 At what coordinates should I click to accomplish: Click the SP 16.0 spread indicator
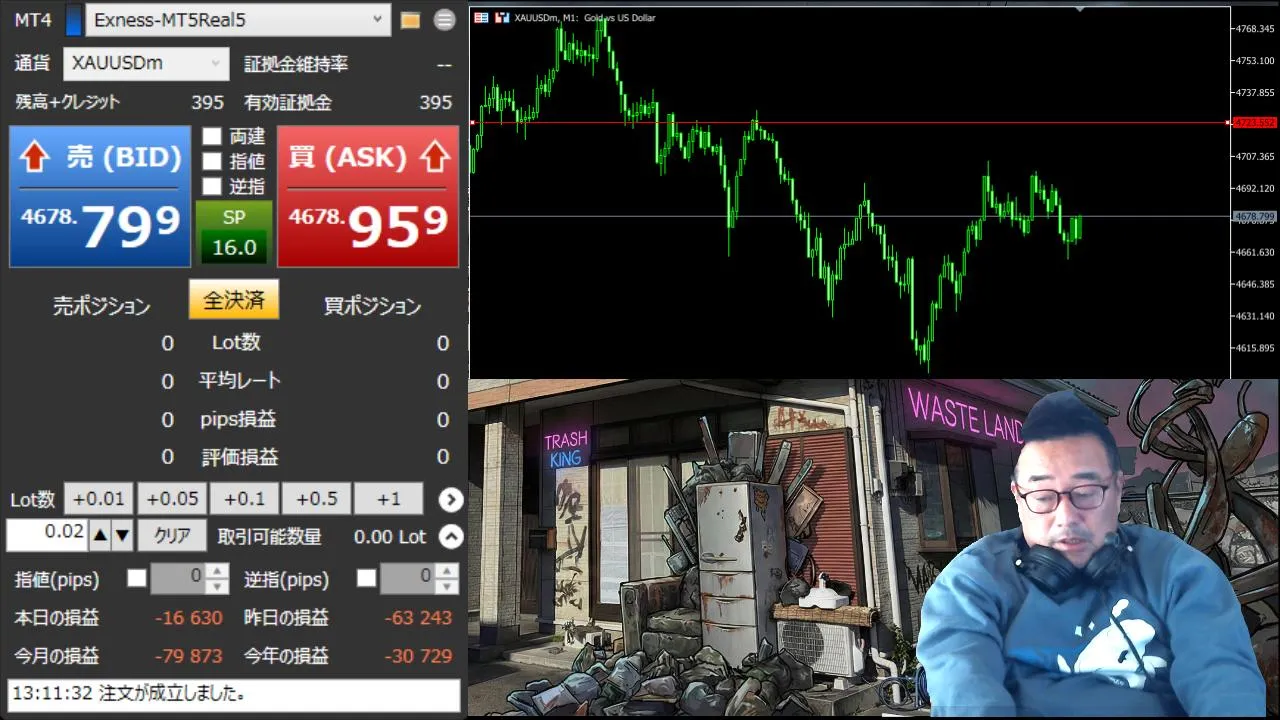coord(234,233)
